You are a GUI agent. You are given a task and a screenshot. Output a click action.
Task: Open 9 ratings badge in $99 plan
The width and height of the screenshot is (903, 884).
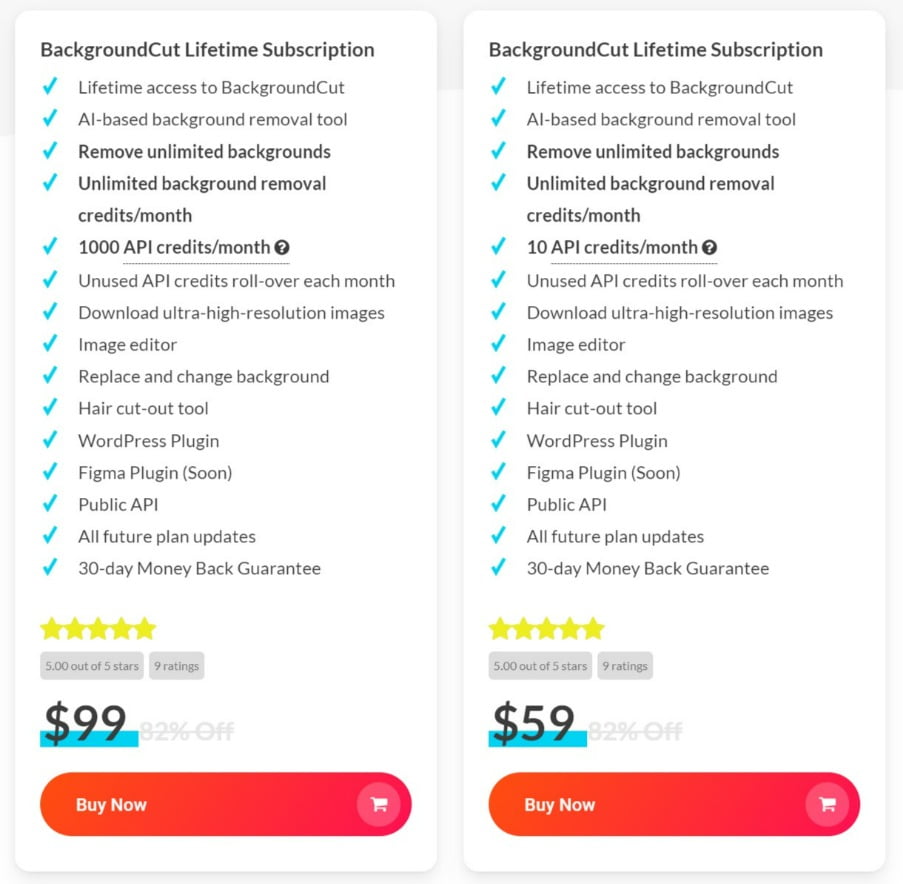pyautogui.click(x=176, y=666)
